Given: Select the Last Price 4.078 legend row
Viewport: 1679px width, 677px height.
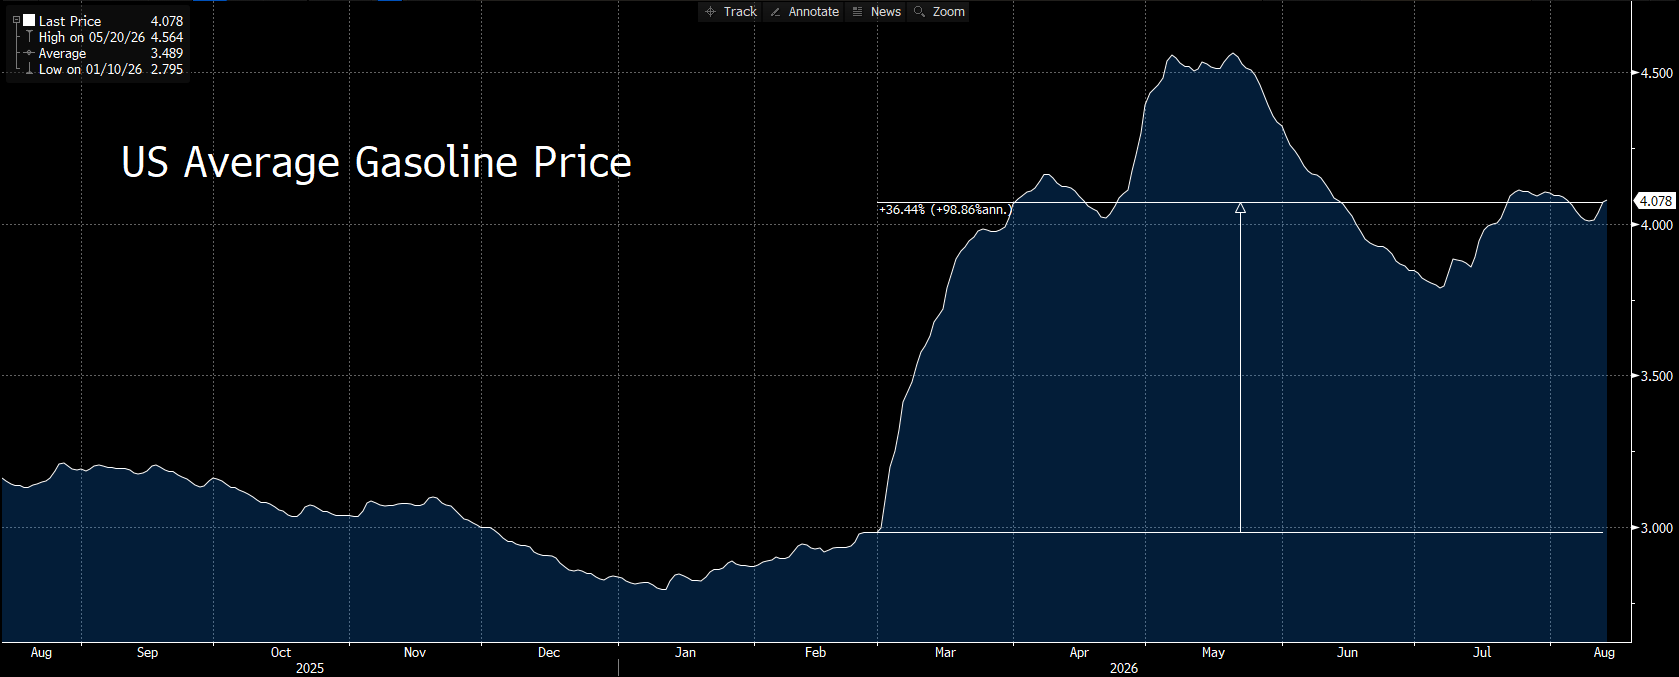Looking at the screenshot, I should 98,21.
